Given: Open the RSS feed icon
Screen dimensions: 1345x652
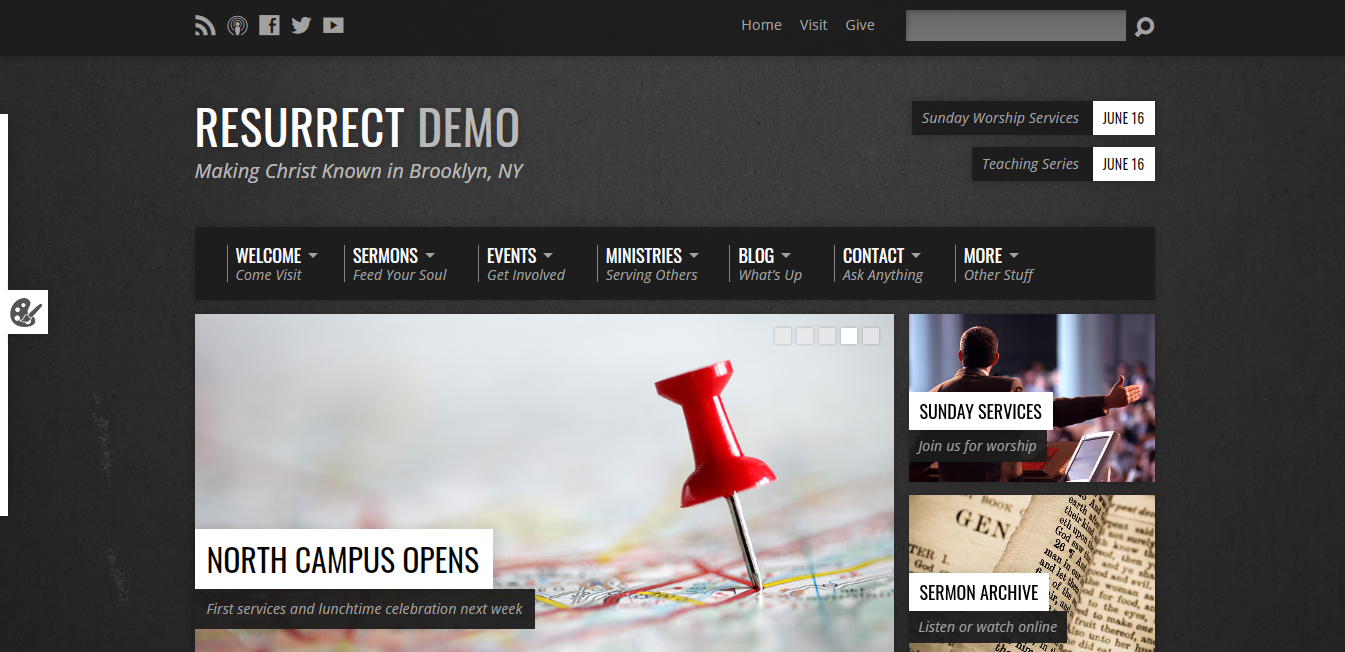Looking at the screenshot, I should [205, 26].
